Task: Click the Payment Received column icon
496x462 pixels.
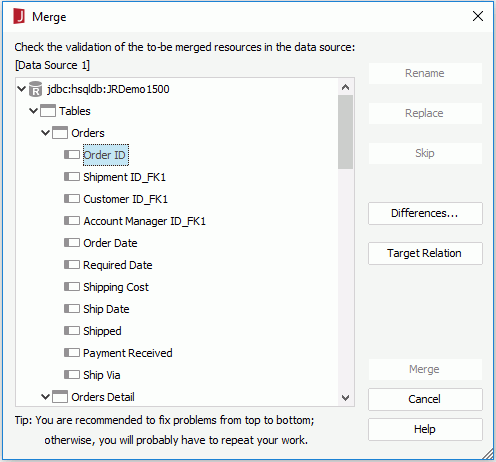Action: click(x=72, y=353)
